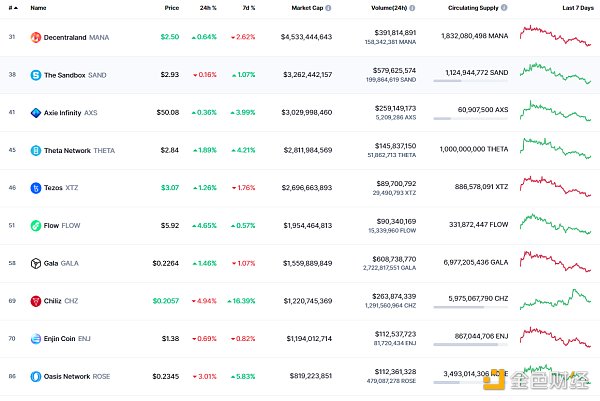Viewport: 600px width, 401px height.
Task: Open the Oasis Network coin icon
Action: point(36,376)
